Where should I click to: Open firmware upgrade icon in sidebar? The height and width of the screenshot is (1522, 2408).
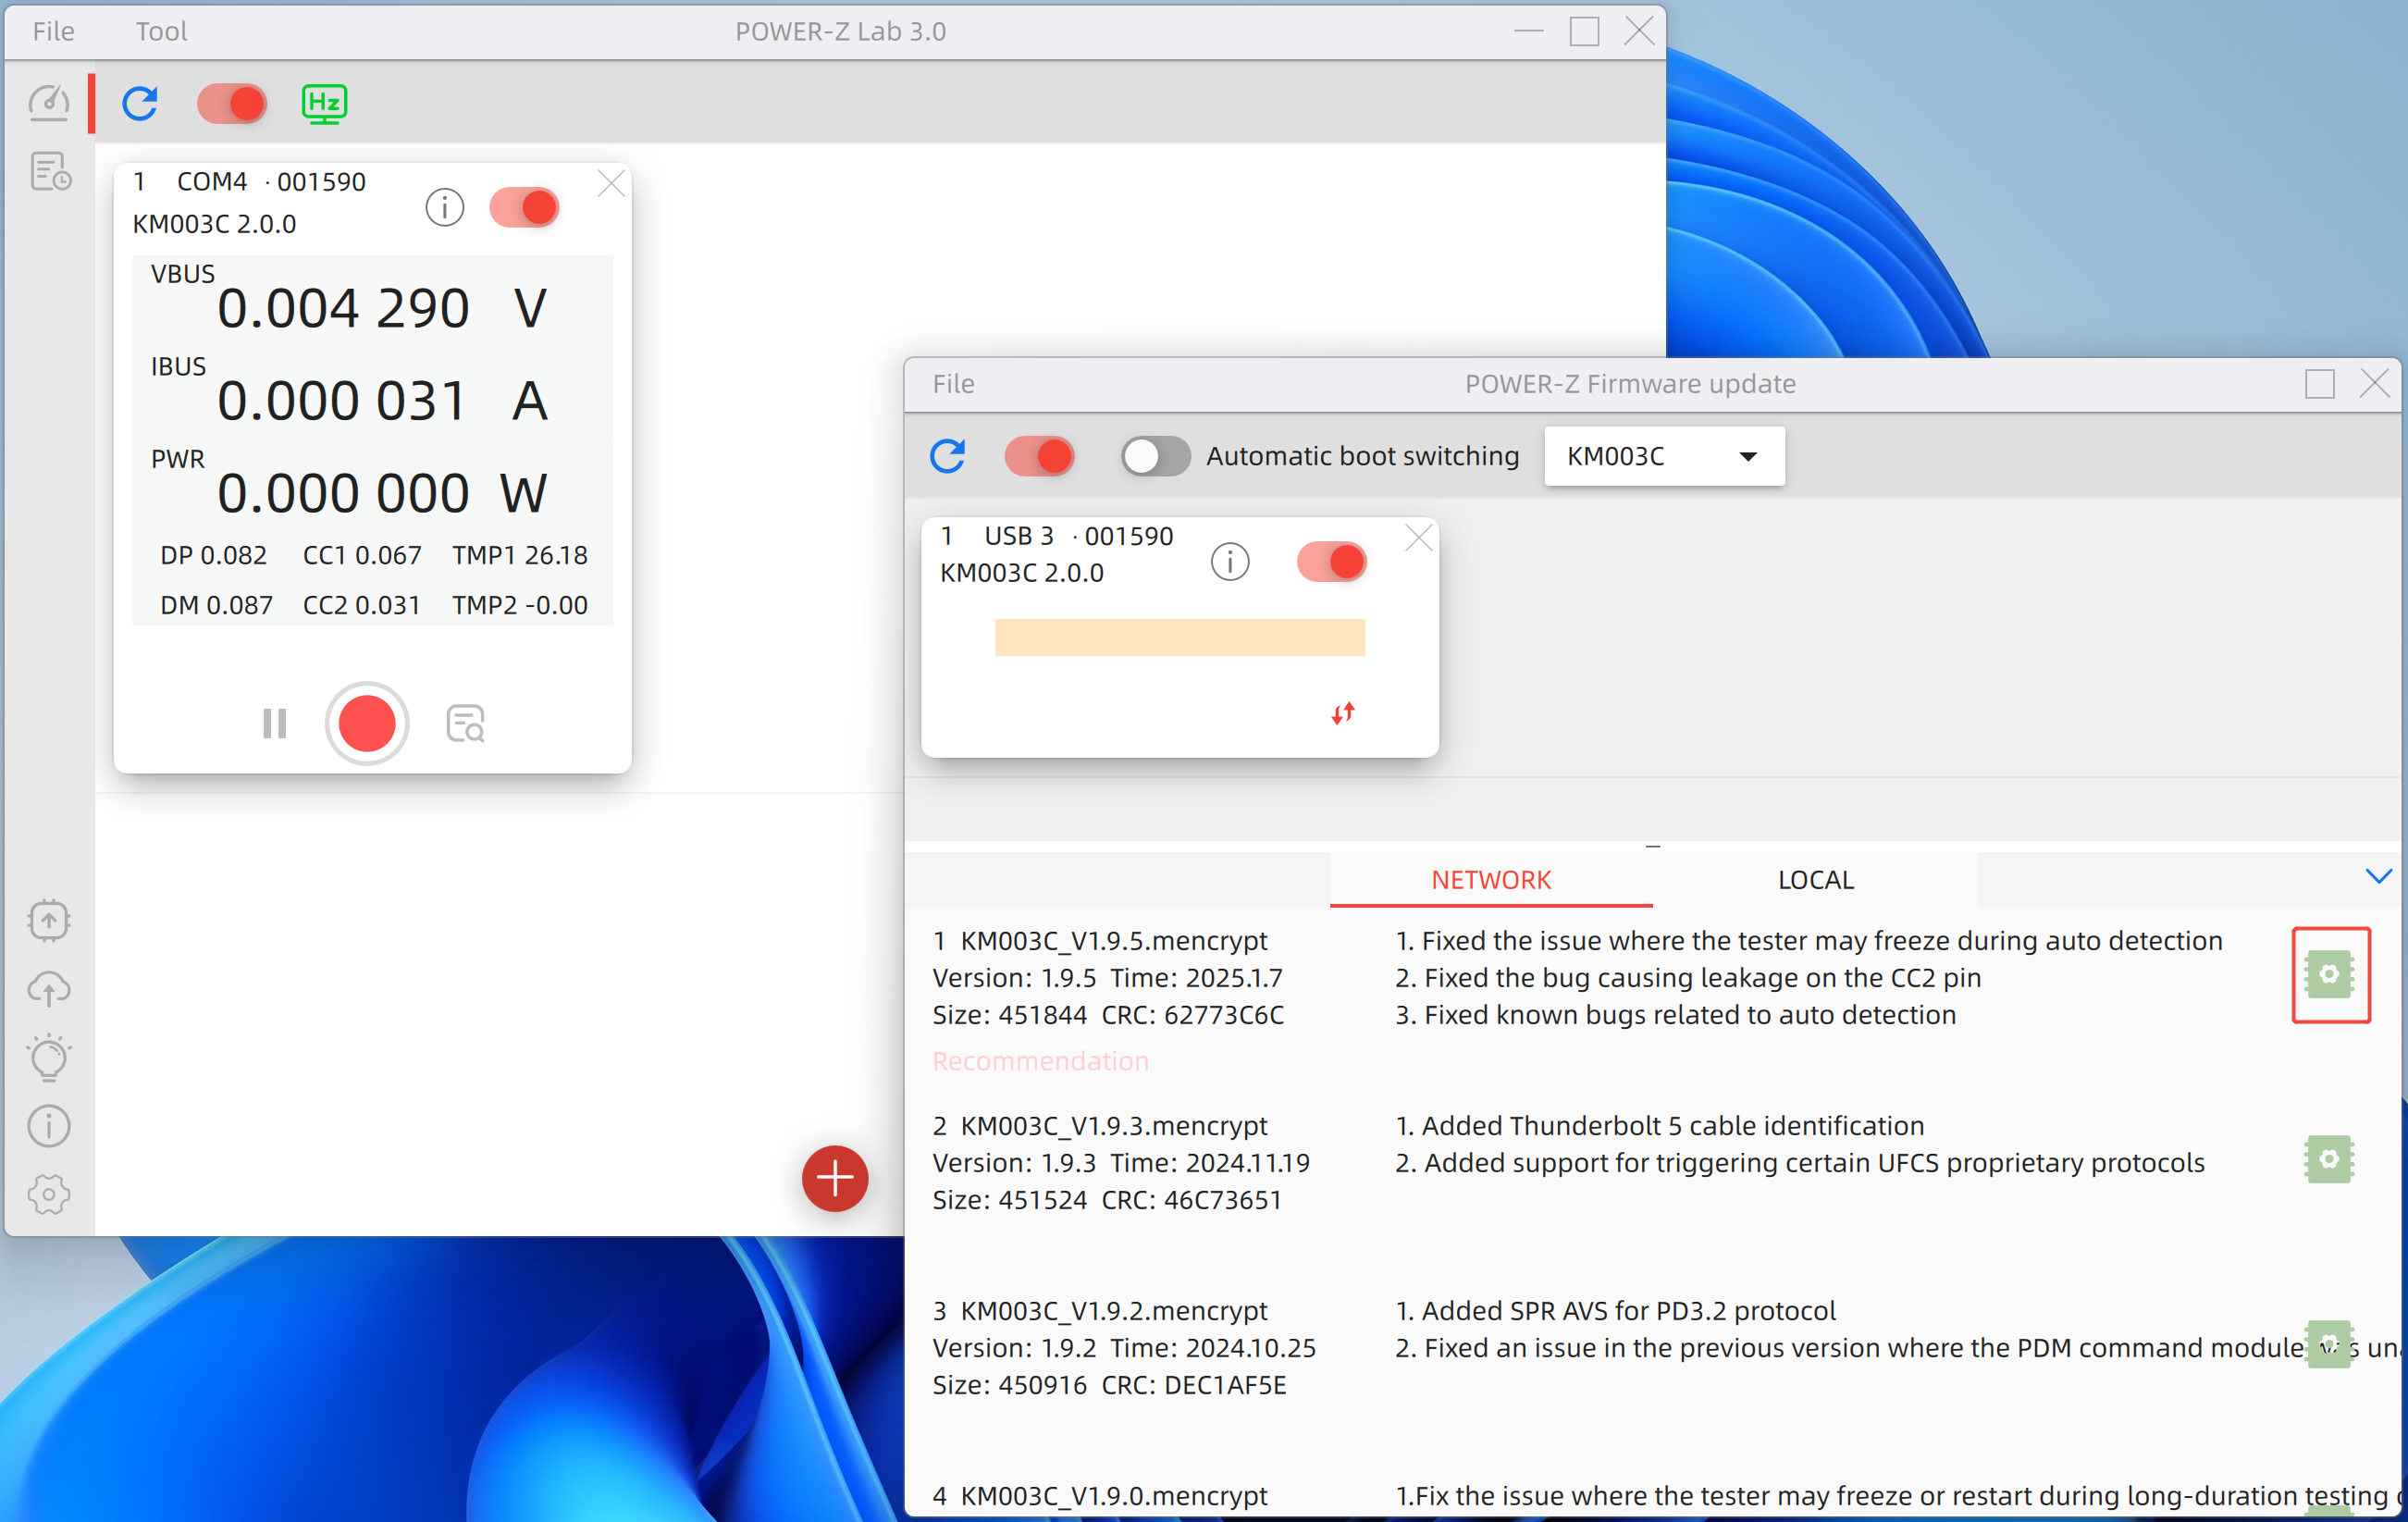[49, 920]
